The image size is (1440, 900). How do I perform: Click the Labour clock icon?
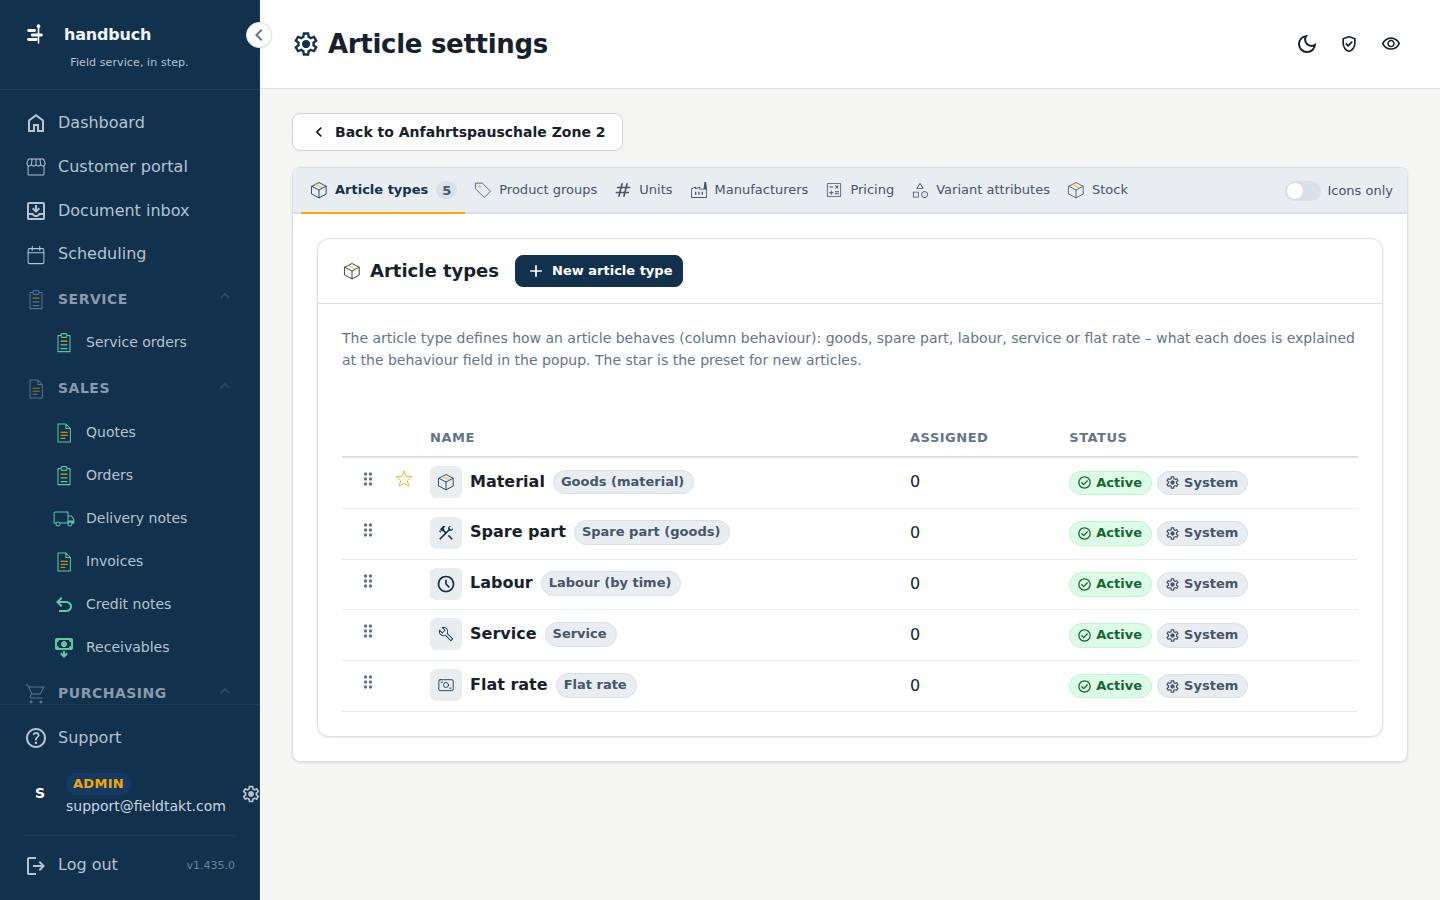click(446, 584)
